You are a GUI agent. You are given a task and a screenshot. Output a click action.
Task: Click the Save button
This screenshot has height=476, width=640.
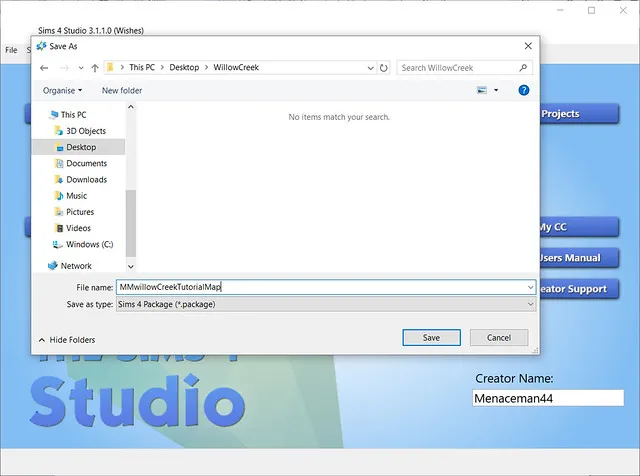[431, 338]
